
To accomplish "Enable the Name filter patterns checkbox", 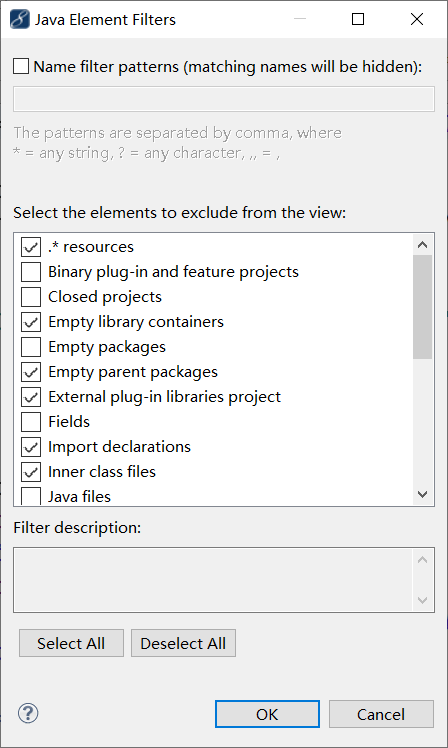I will [x=21, y=66].
